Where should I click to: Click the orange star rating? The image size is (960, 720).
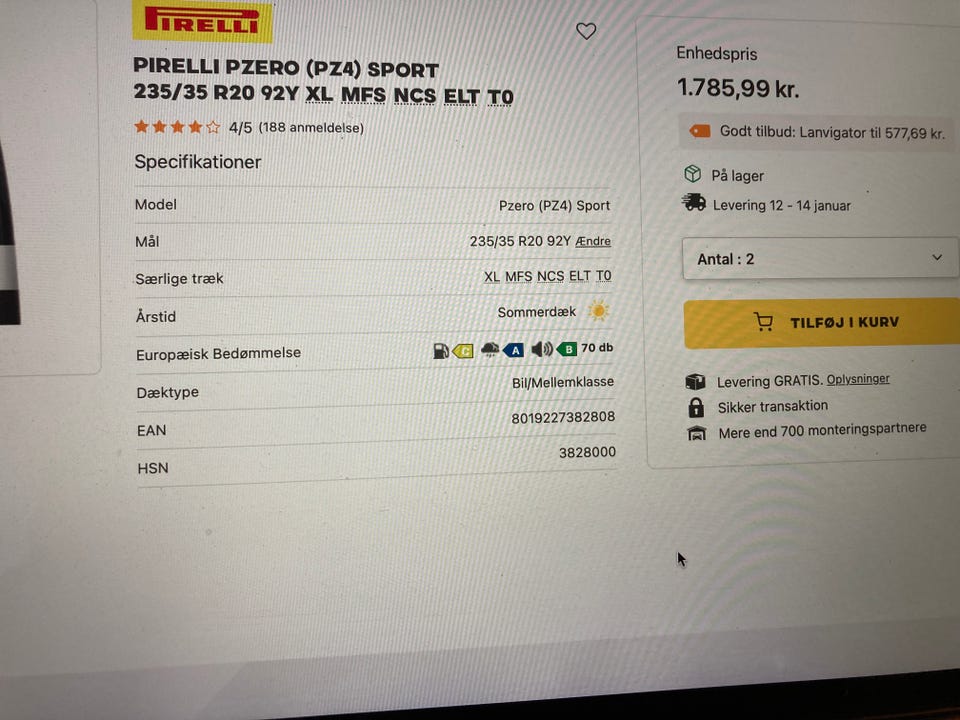[177, 127]
